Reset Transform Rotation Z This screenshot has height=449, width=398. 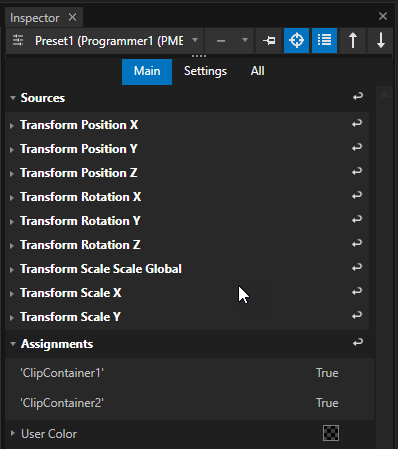(357, 244)
